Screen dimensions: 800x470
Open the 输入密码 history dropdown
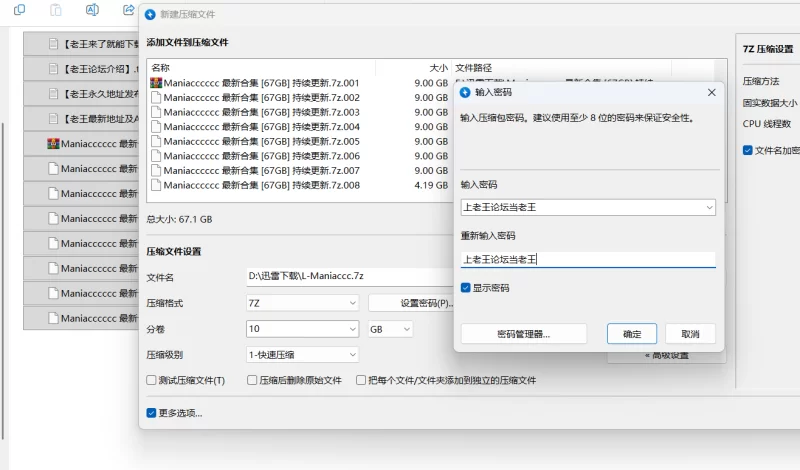tap(709, 207)
